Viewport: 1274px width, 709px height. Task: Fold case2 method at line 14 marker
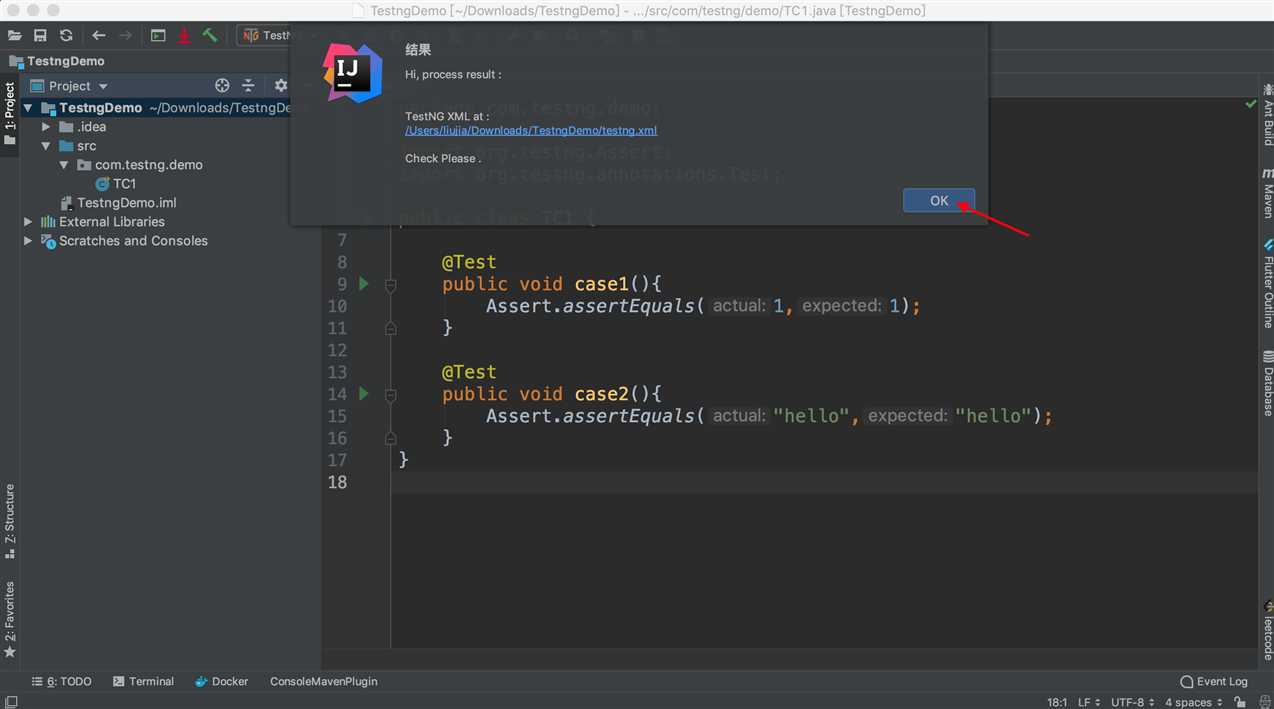(391, 394)
